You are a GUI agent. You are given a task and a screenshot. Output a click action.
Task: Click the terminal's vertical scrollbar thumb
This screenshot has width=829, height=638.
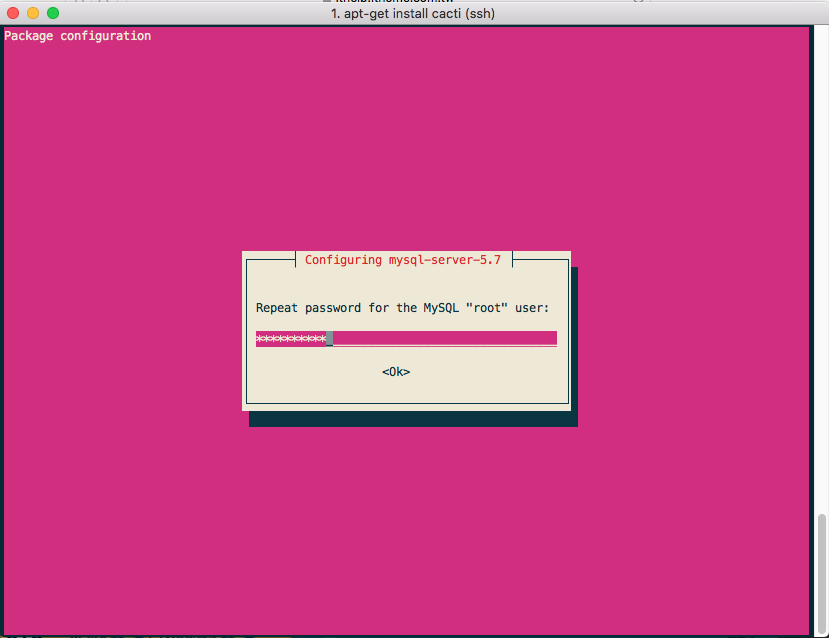821,572
